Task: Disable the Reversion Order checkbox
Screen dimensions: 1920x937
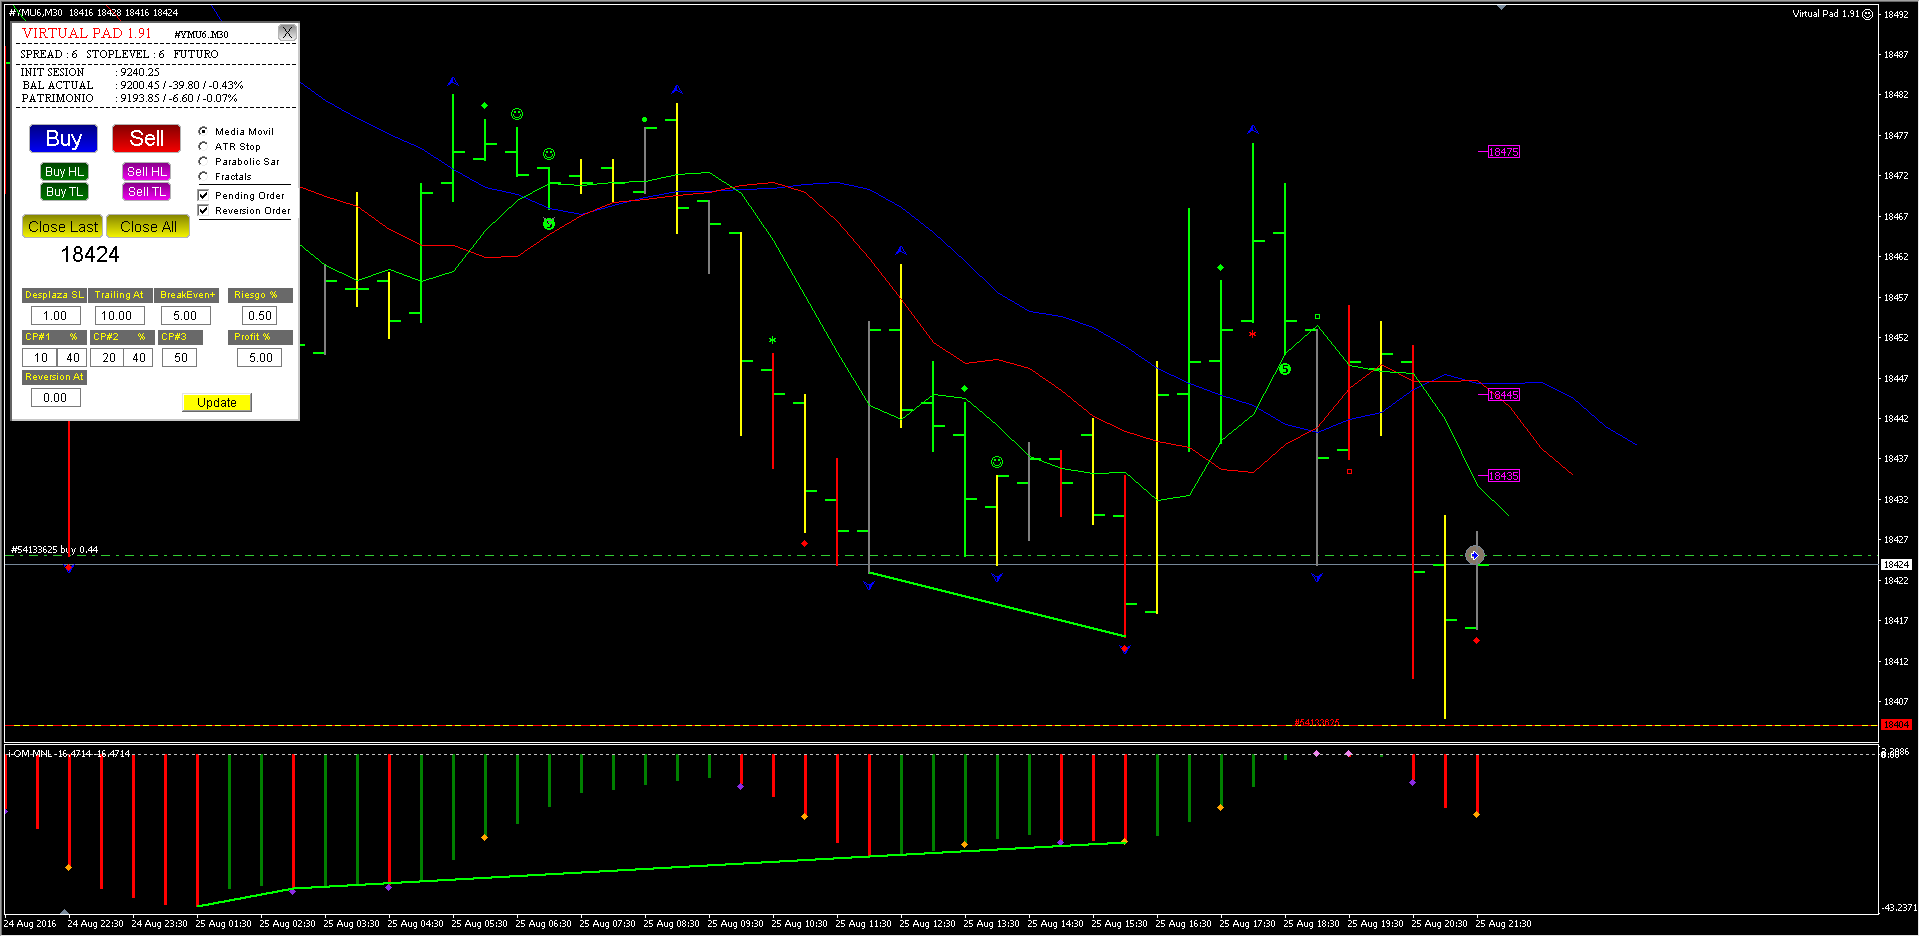Action: coord(204,210)
